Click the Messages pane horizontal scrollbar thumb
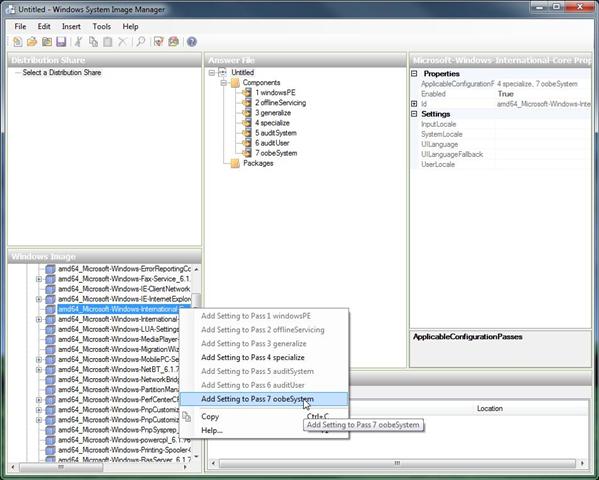599x480 pixels. [397, 463]
